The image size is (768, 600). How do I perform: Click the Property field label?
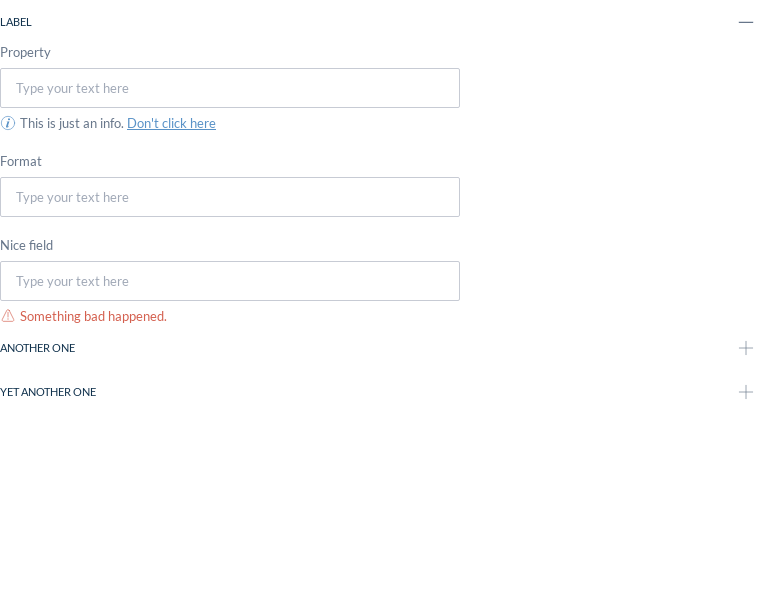pyautogui.click(x=25, y=52)
